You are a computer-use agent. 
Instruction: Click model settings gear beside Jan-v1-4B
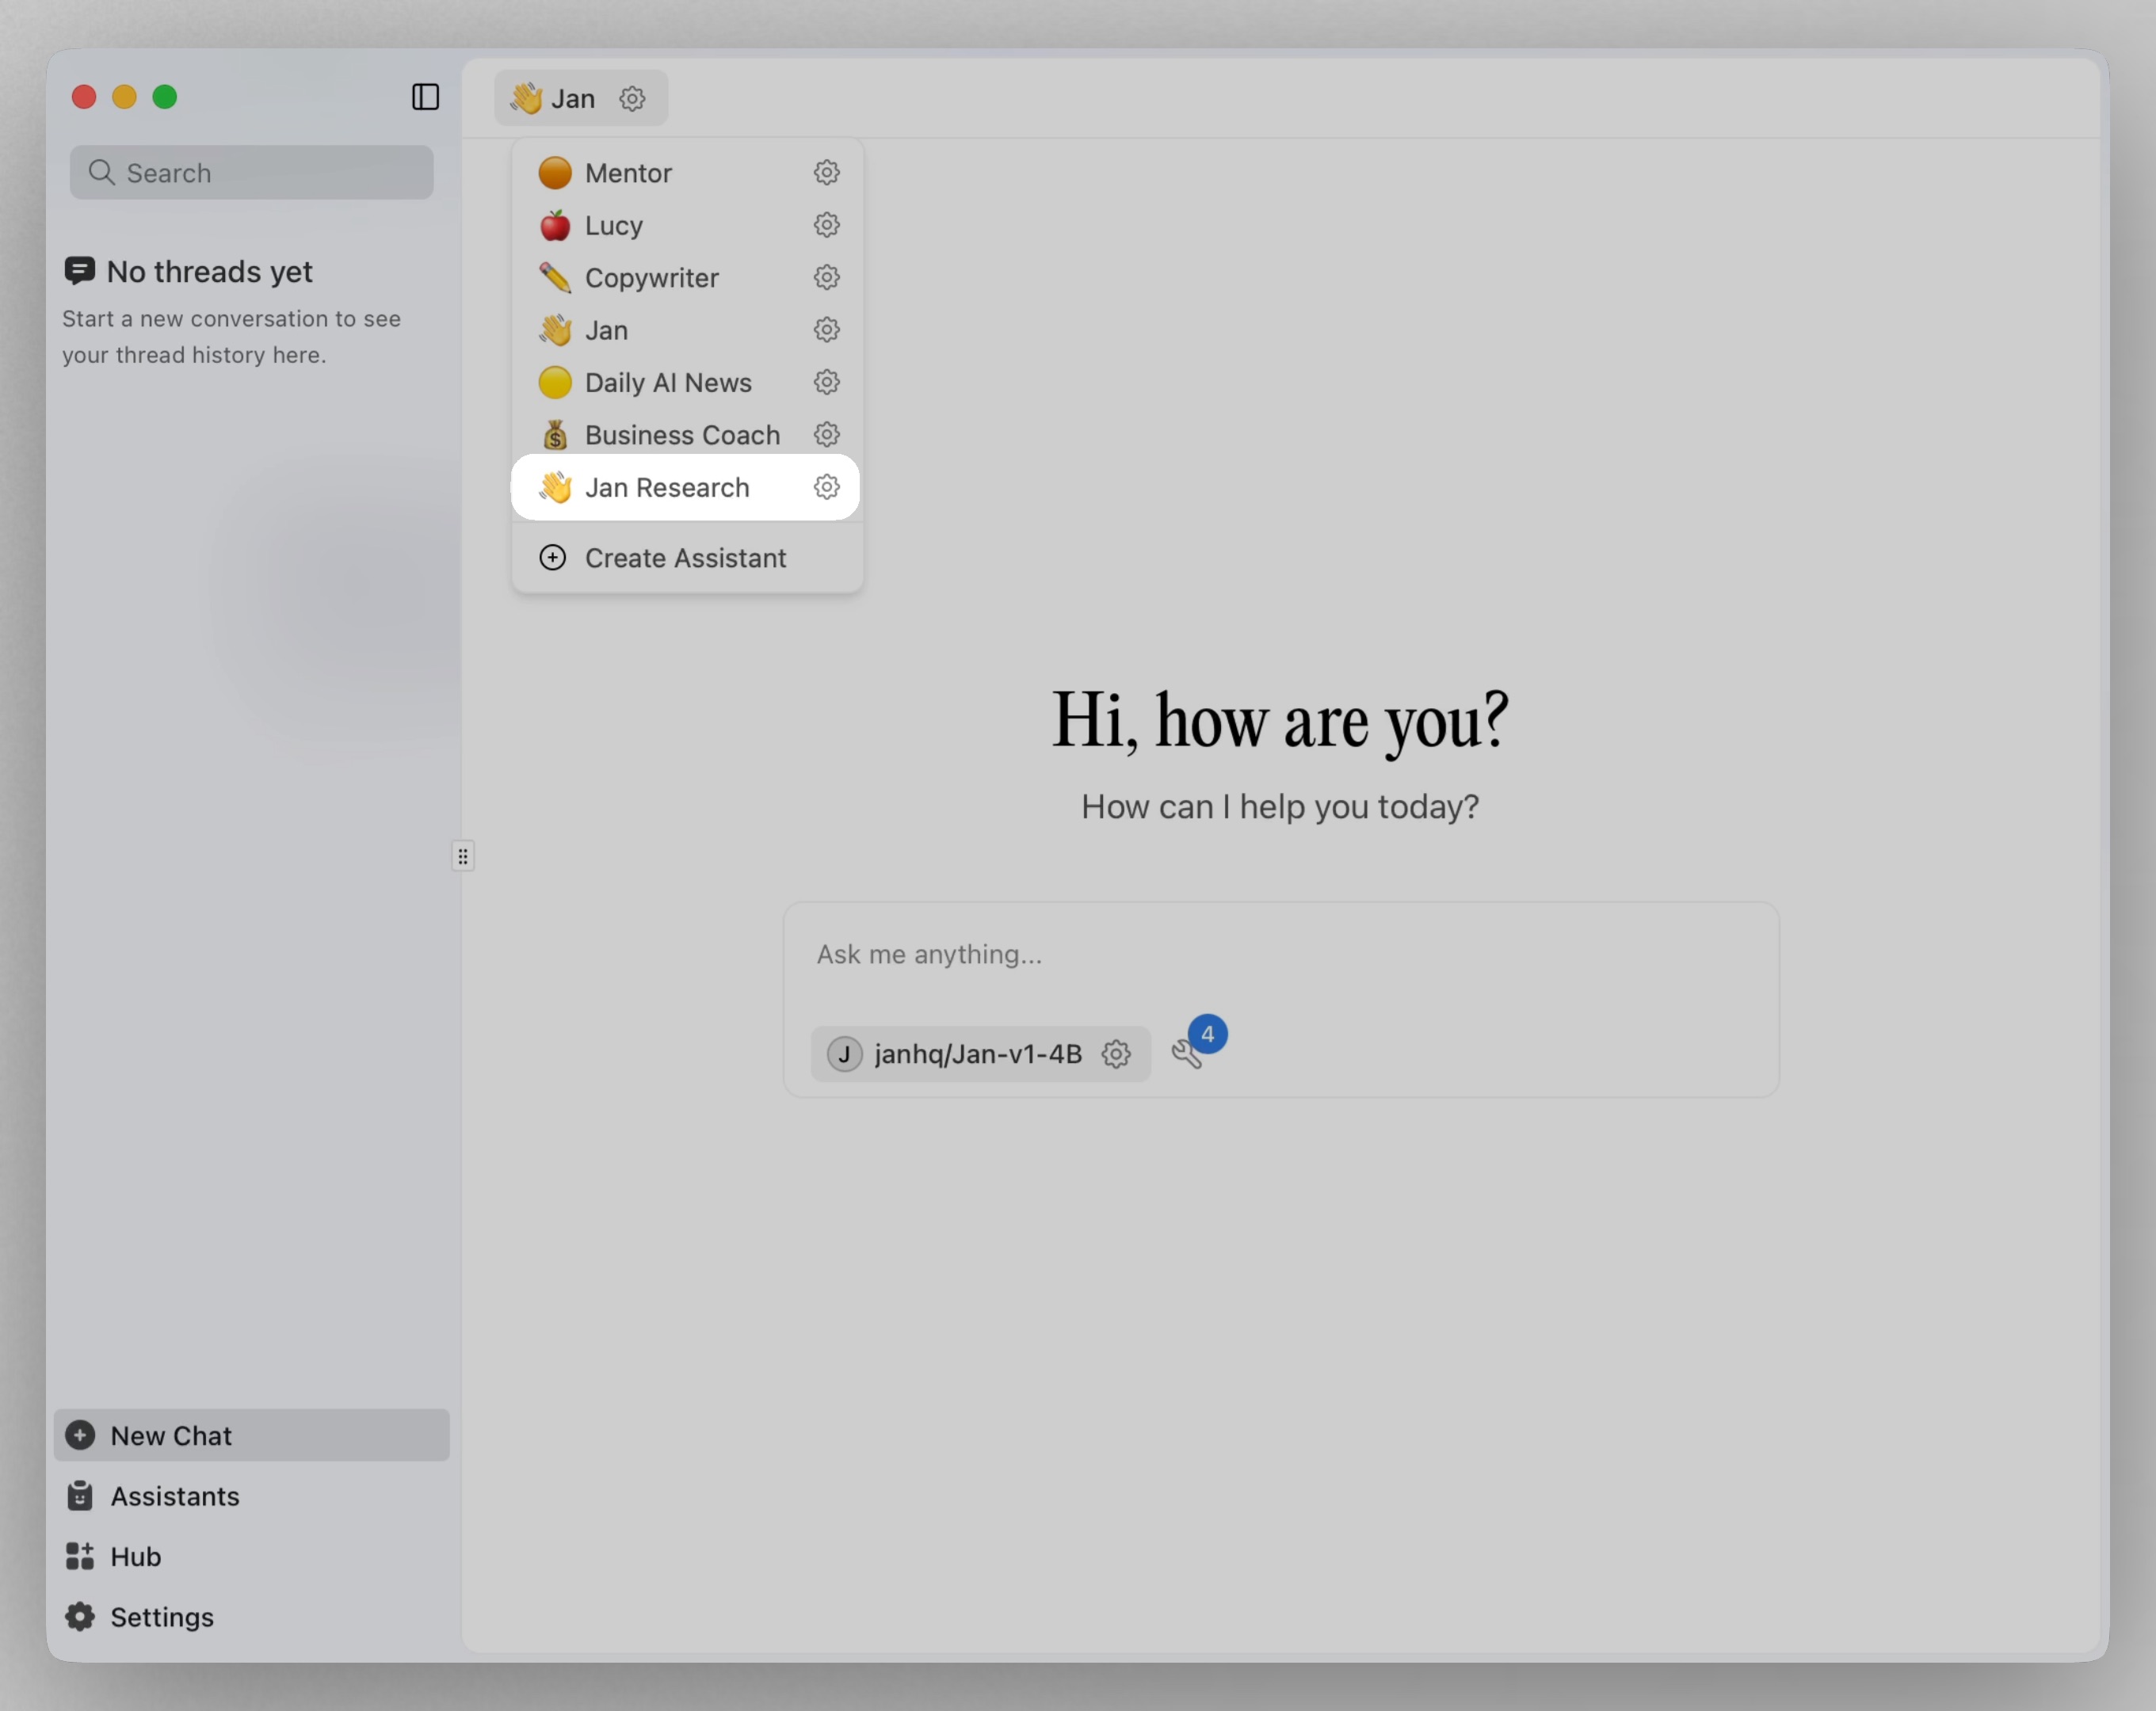(x=1116, y=1054)
